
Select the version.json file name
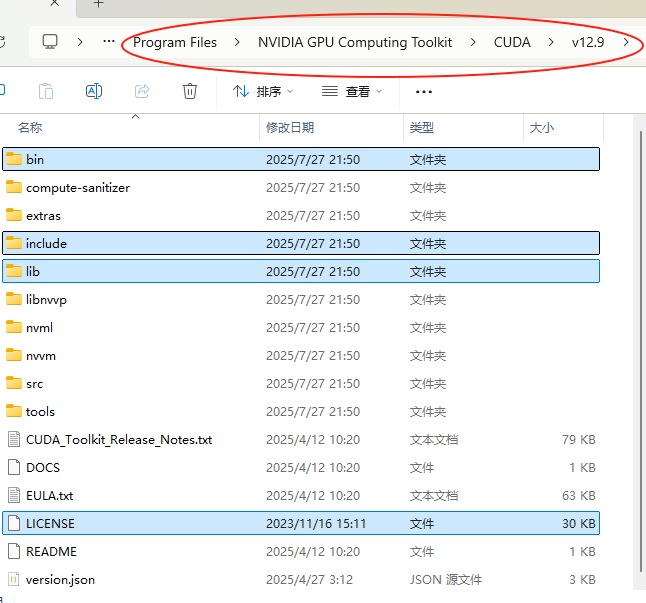point(60,580)
